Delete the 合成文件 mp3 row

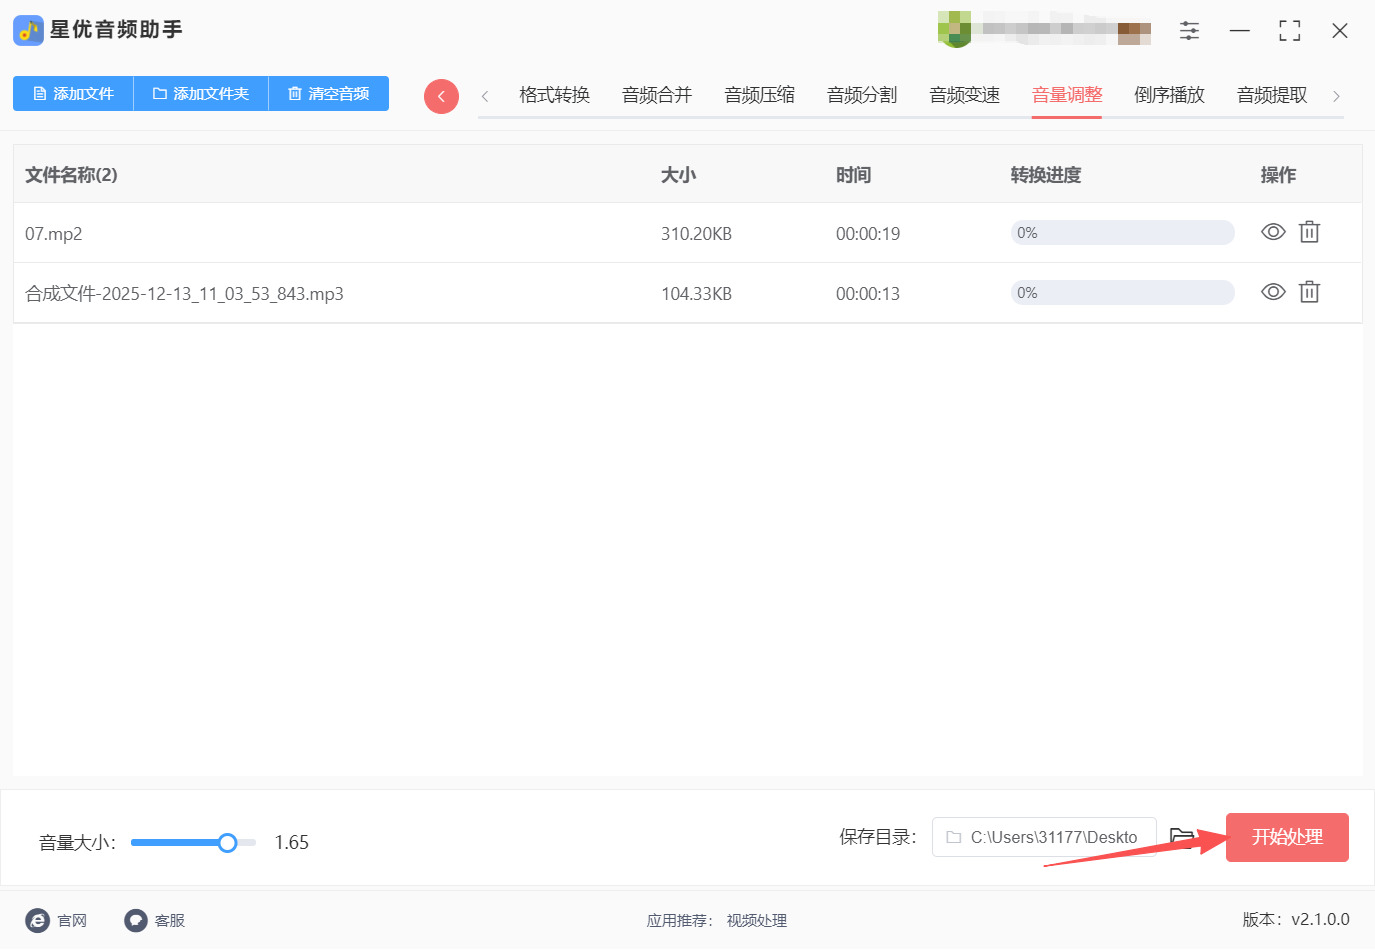point(1310,292)
